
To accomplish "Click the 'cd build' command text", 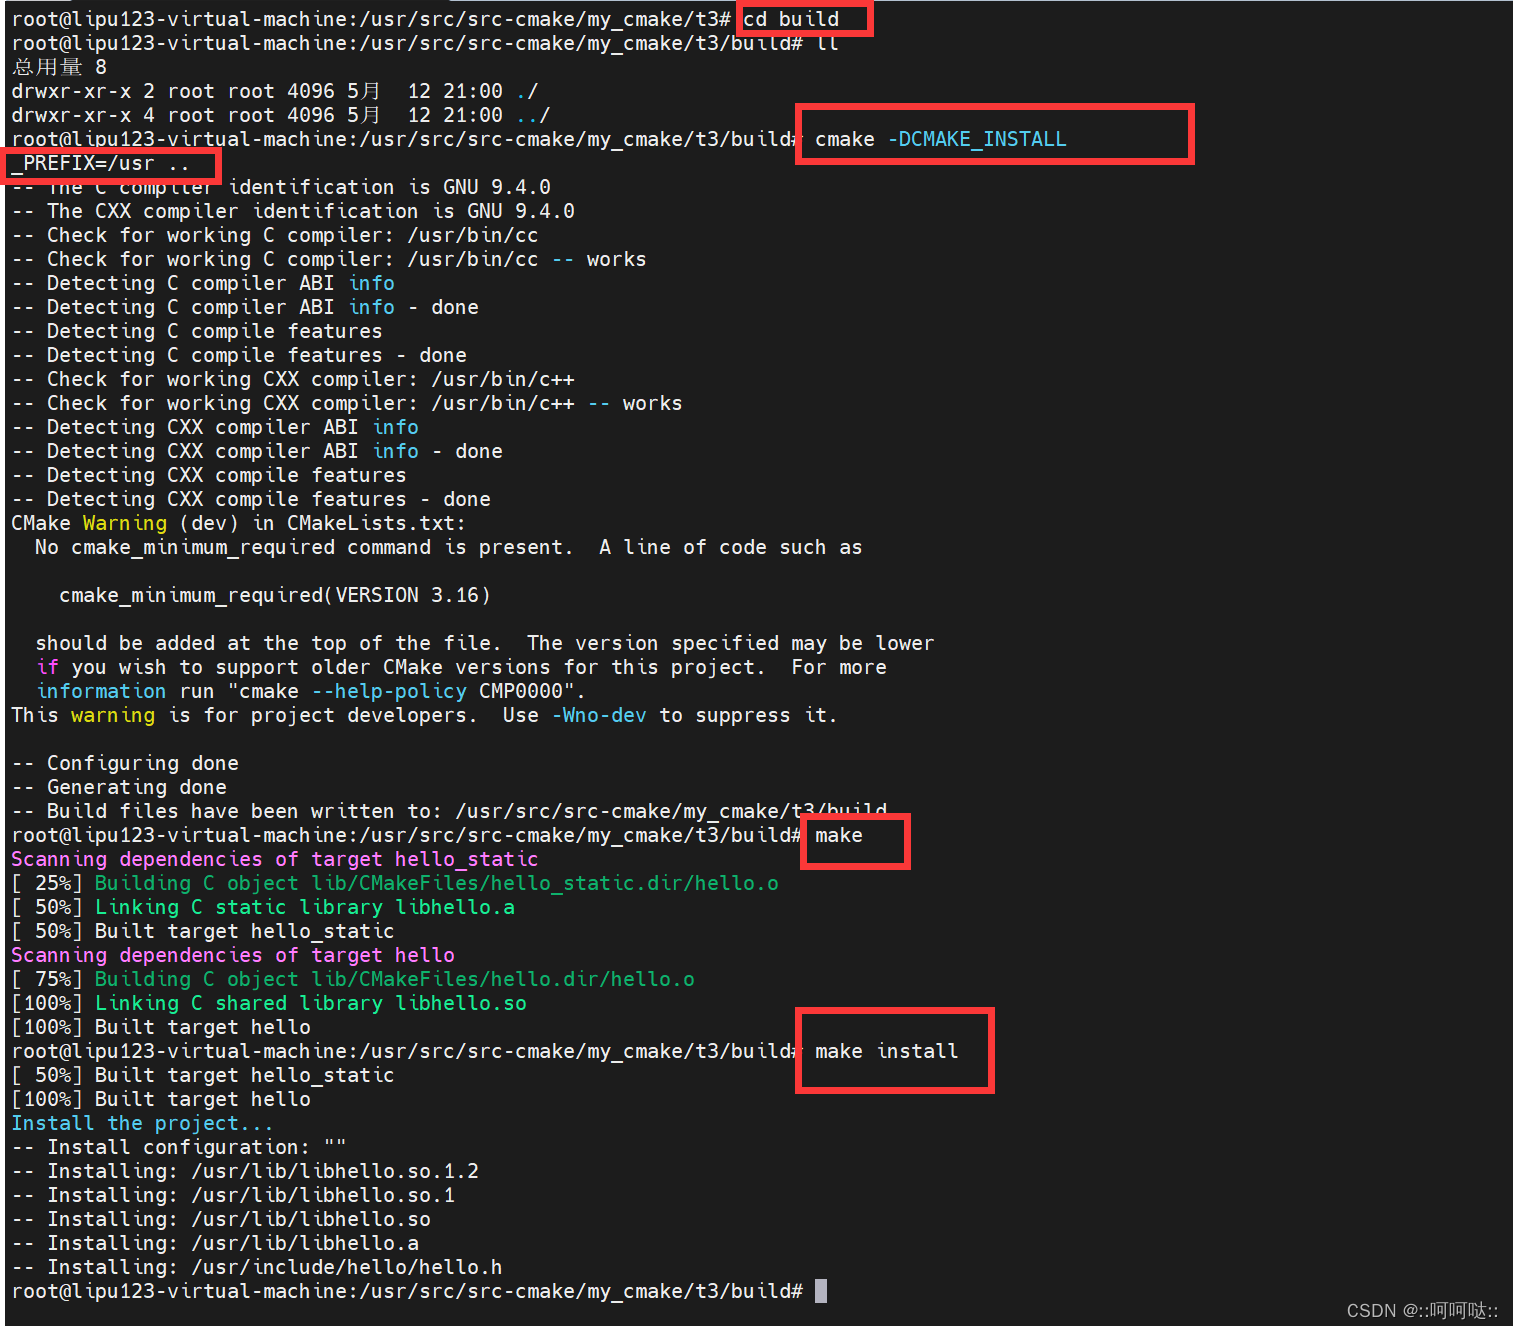I will [791, 19].
